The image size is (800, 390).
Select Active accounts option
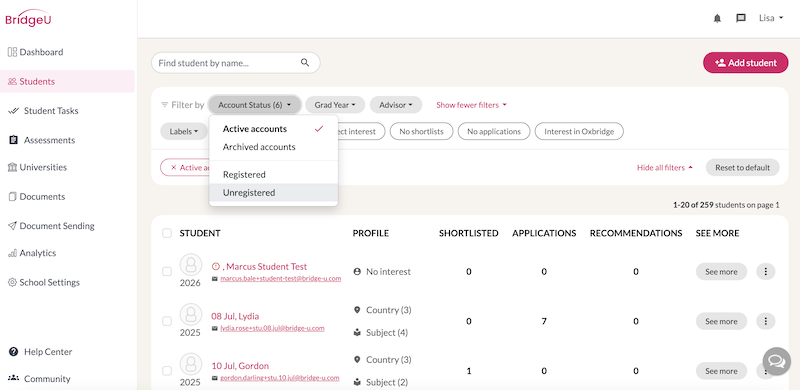273,129
